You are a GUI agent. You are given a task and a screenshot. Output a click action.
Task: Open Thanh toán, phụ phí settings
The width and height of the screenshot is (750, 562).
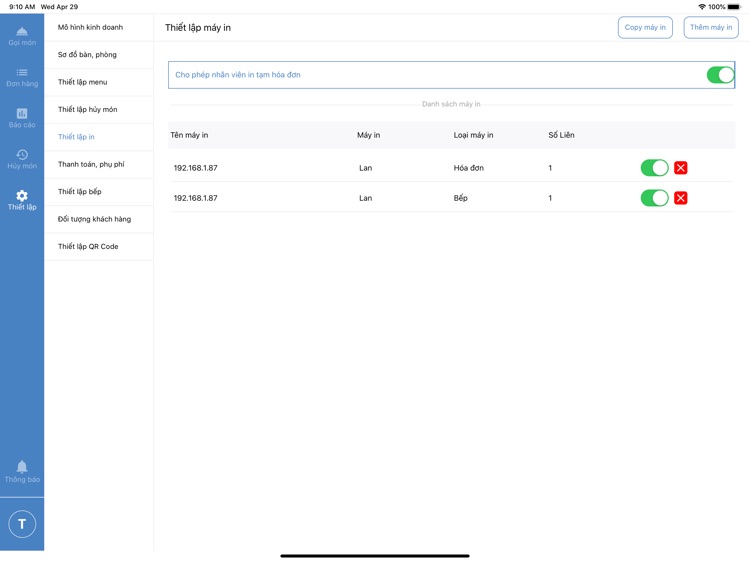[x=99, y=164]
